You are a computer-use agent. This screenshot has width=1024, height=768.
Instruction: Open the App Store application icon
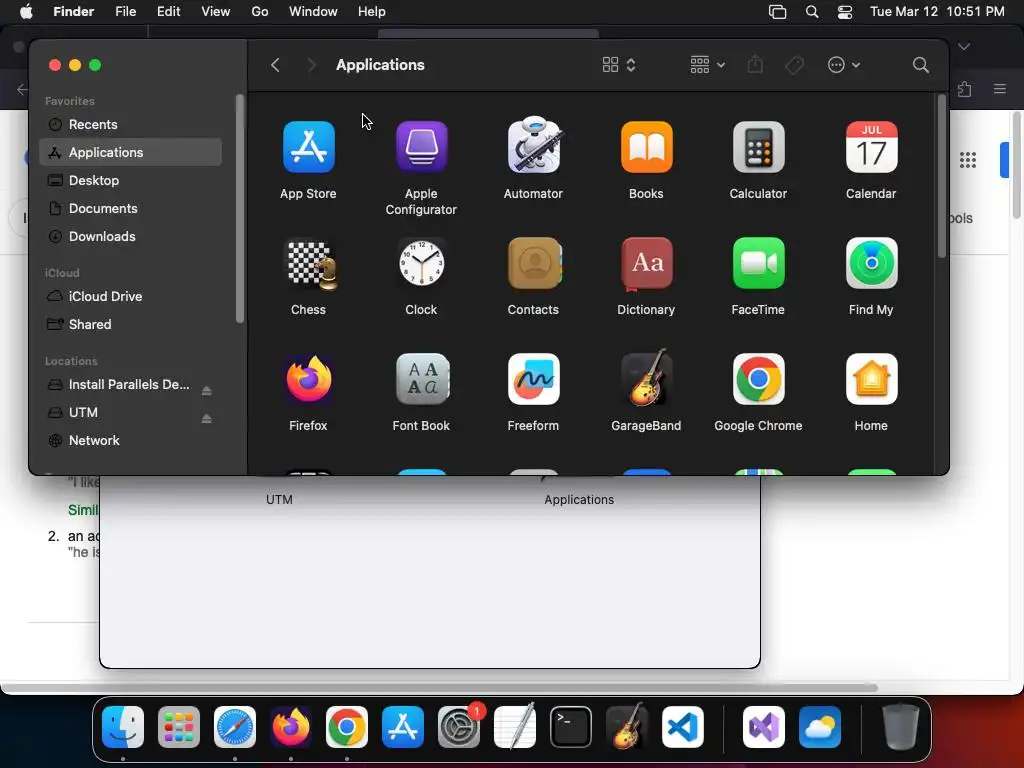pos(308,147)
